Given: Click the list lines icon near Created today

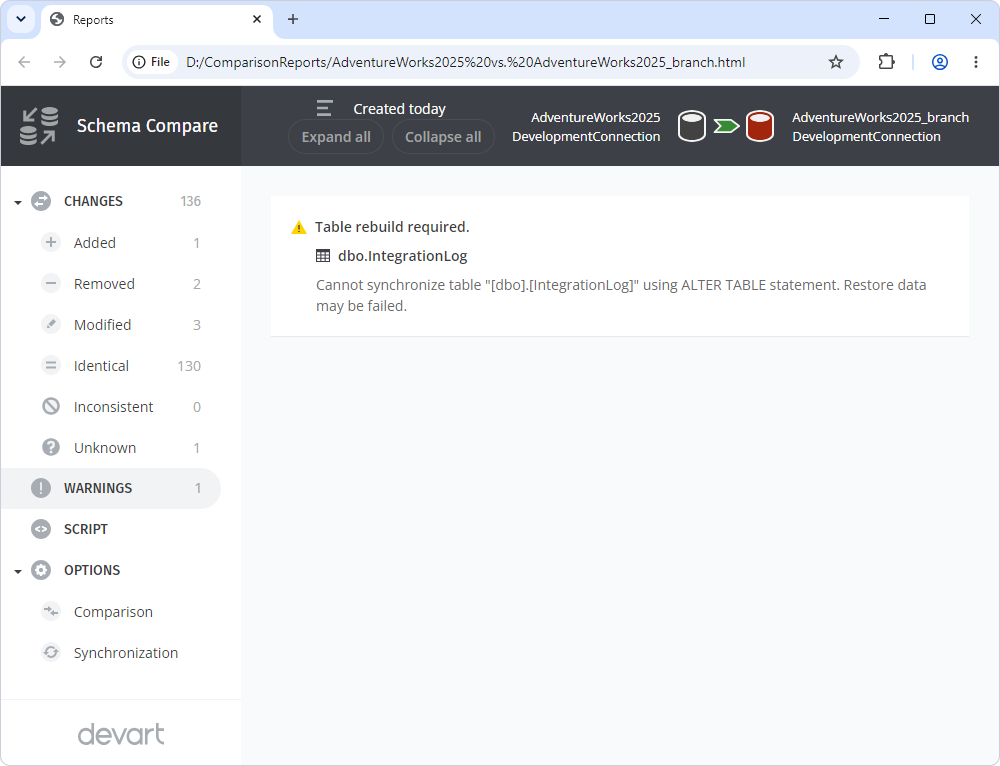Looking at the screenshot, I should tap(325, 108).
